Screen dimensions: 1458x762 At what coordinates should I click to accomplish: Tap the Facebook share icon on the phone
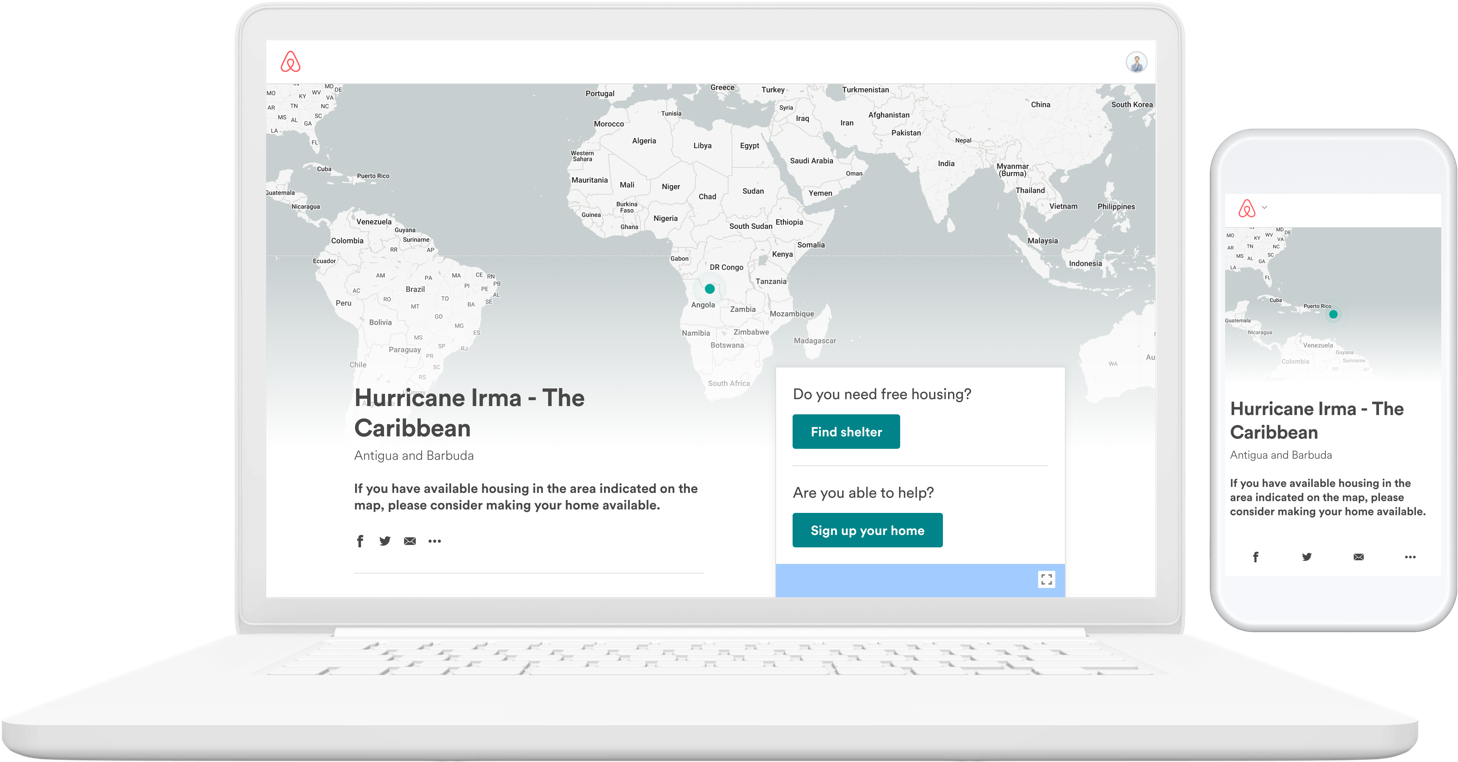pyautogui.click(x=1256, y=557)
